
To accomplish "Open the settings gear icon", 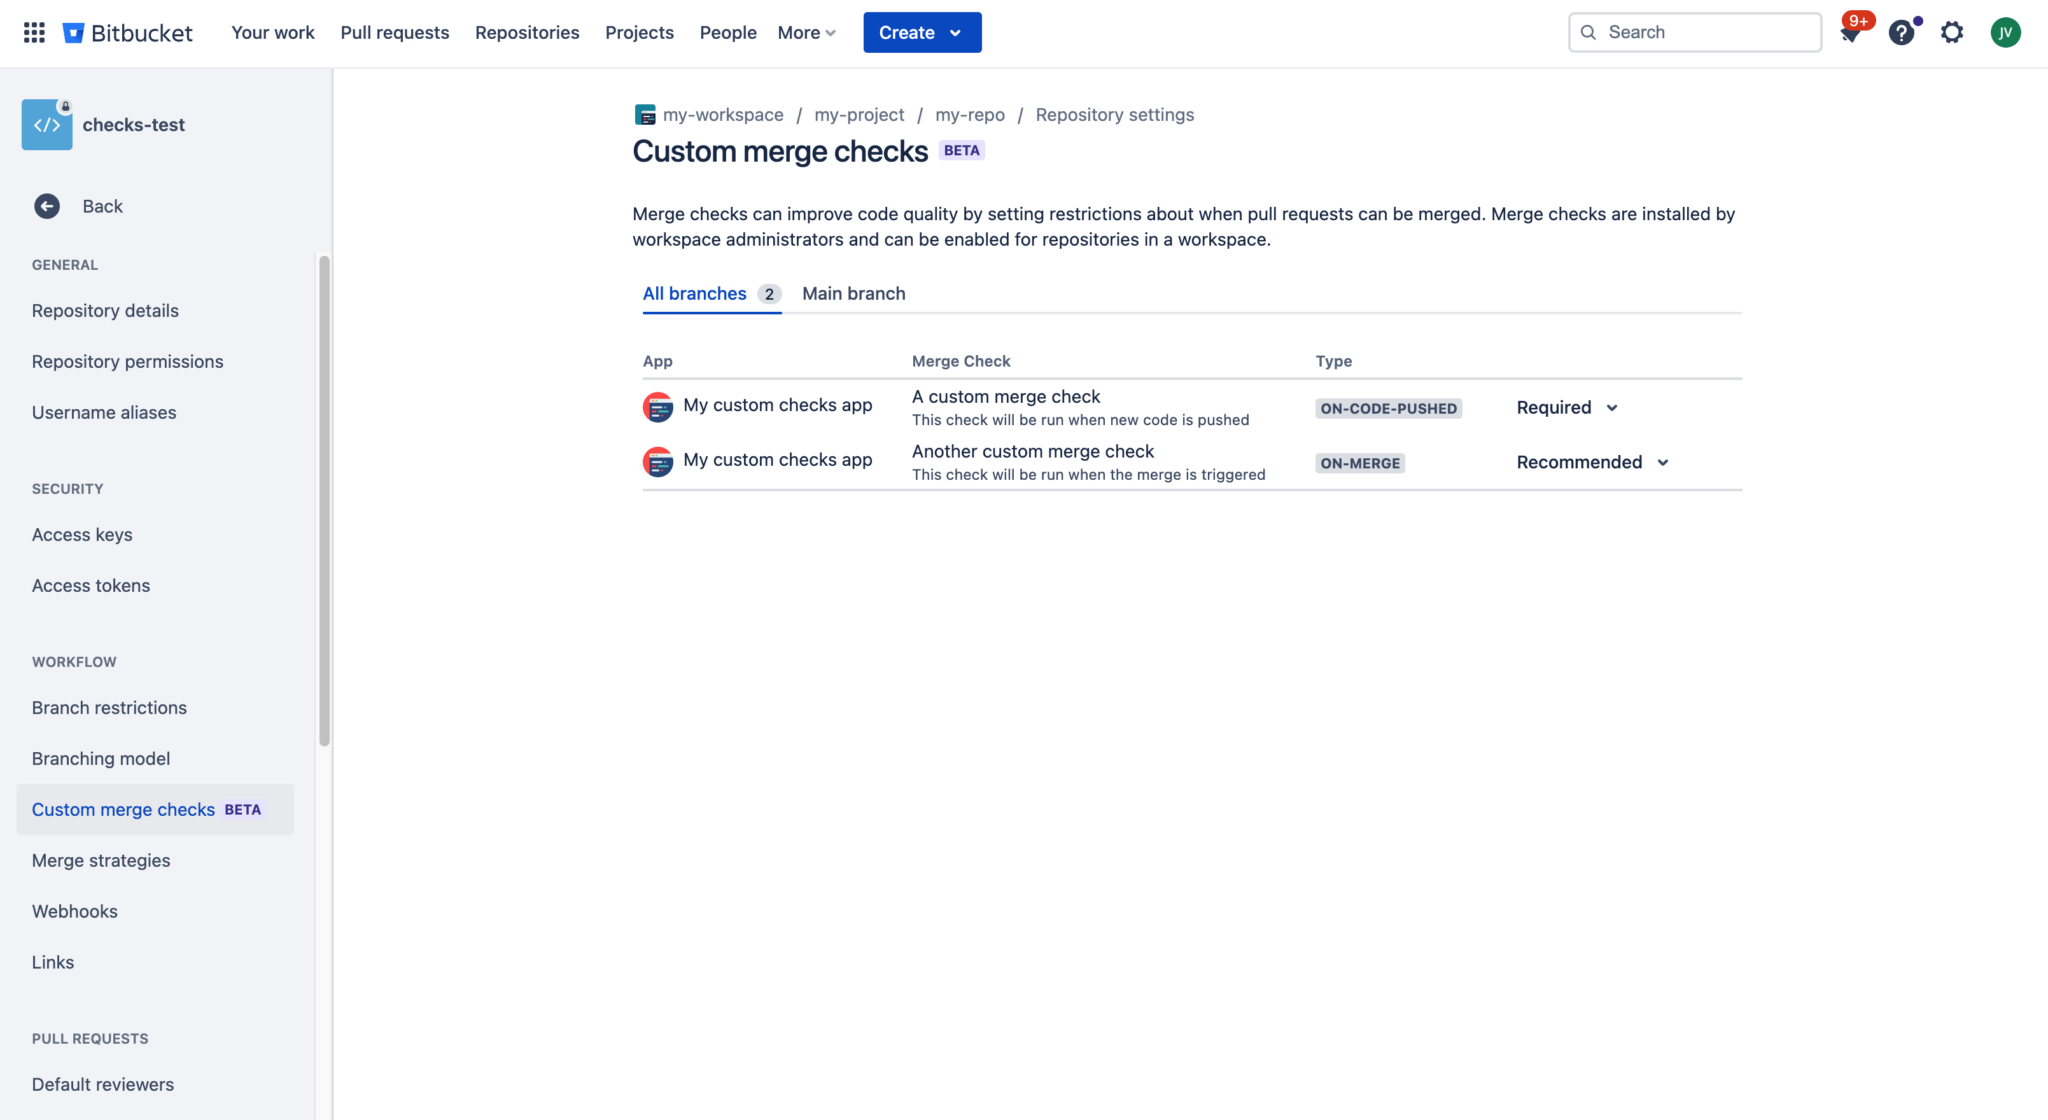I will tap(1952, 32).
